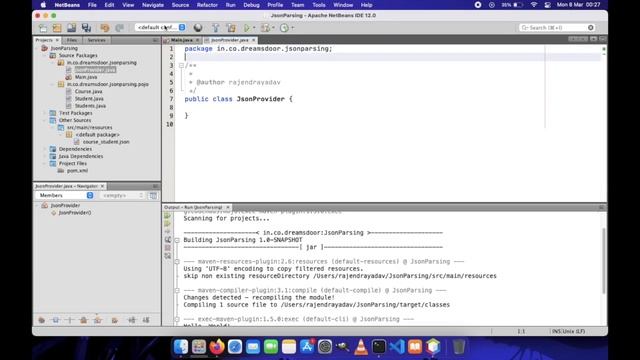Click the Re-run green arrow in Output

point(167,216)
